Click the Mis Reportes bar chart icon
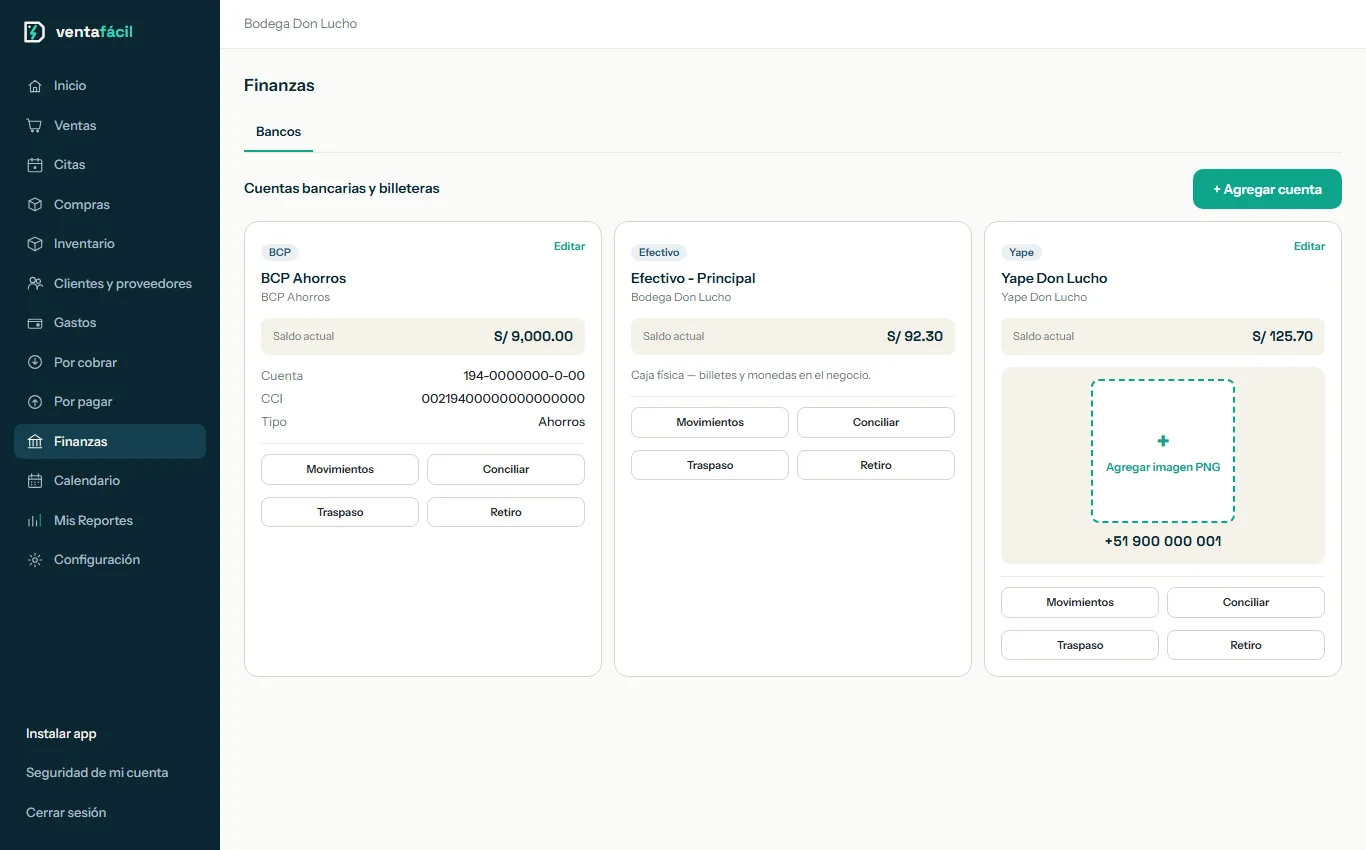The width and height of the screenshot is (1366, 850). click(35, 521)
